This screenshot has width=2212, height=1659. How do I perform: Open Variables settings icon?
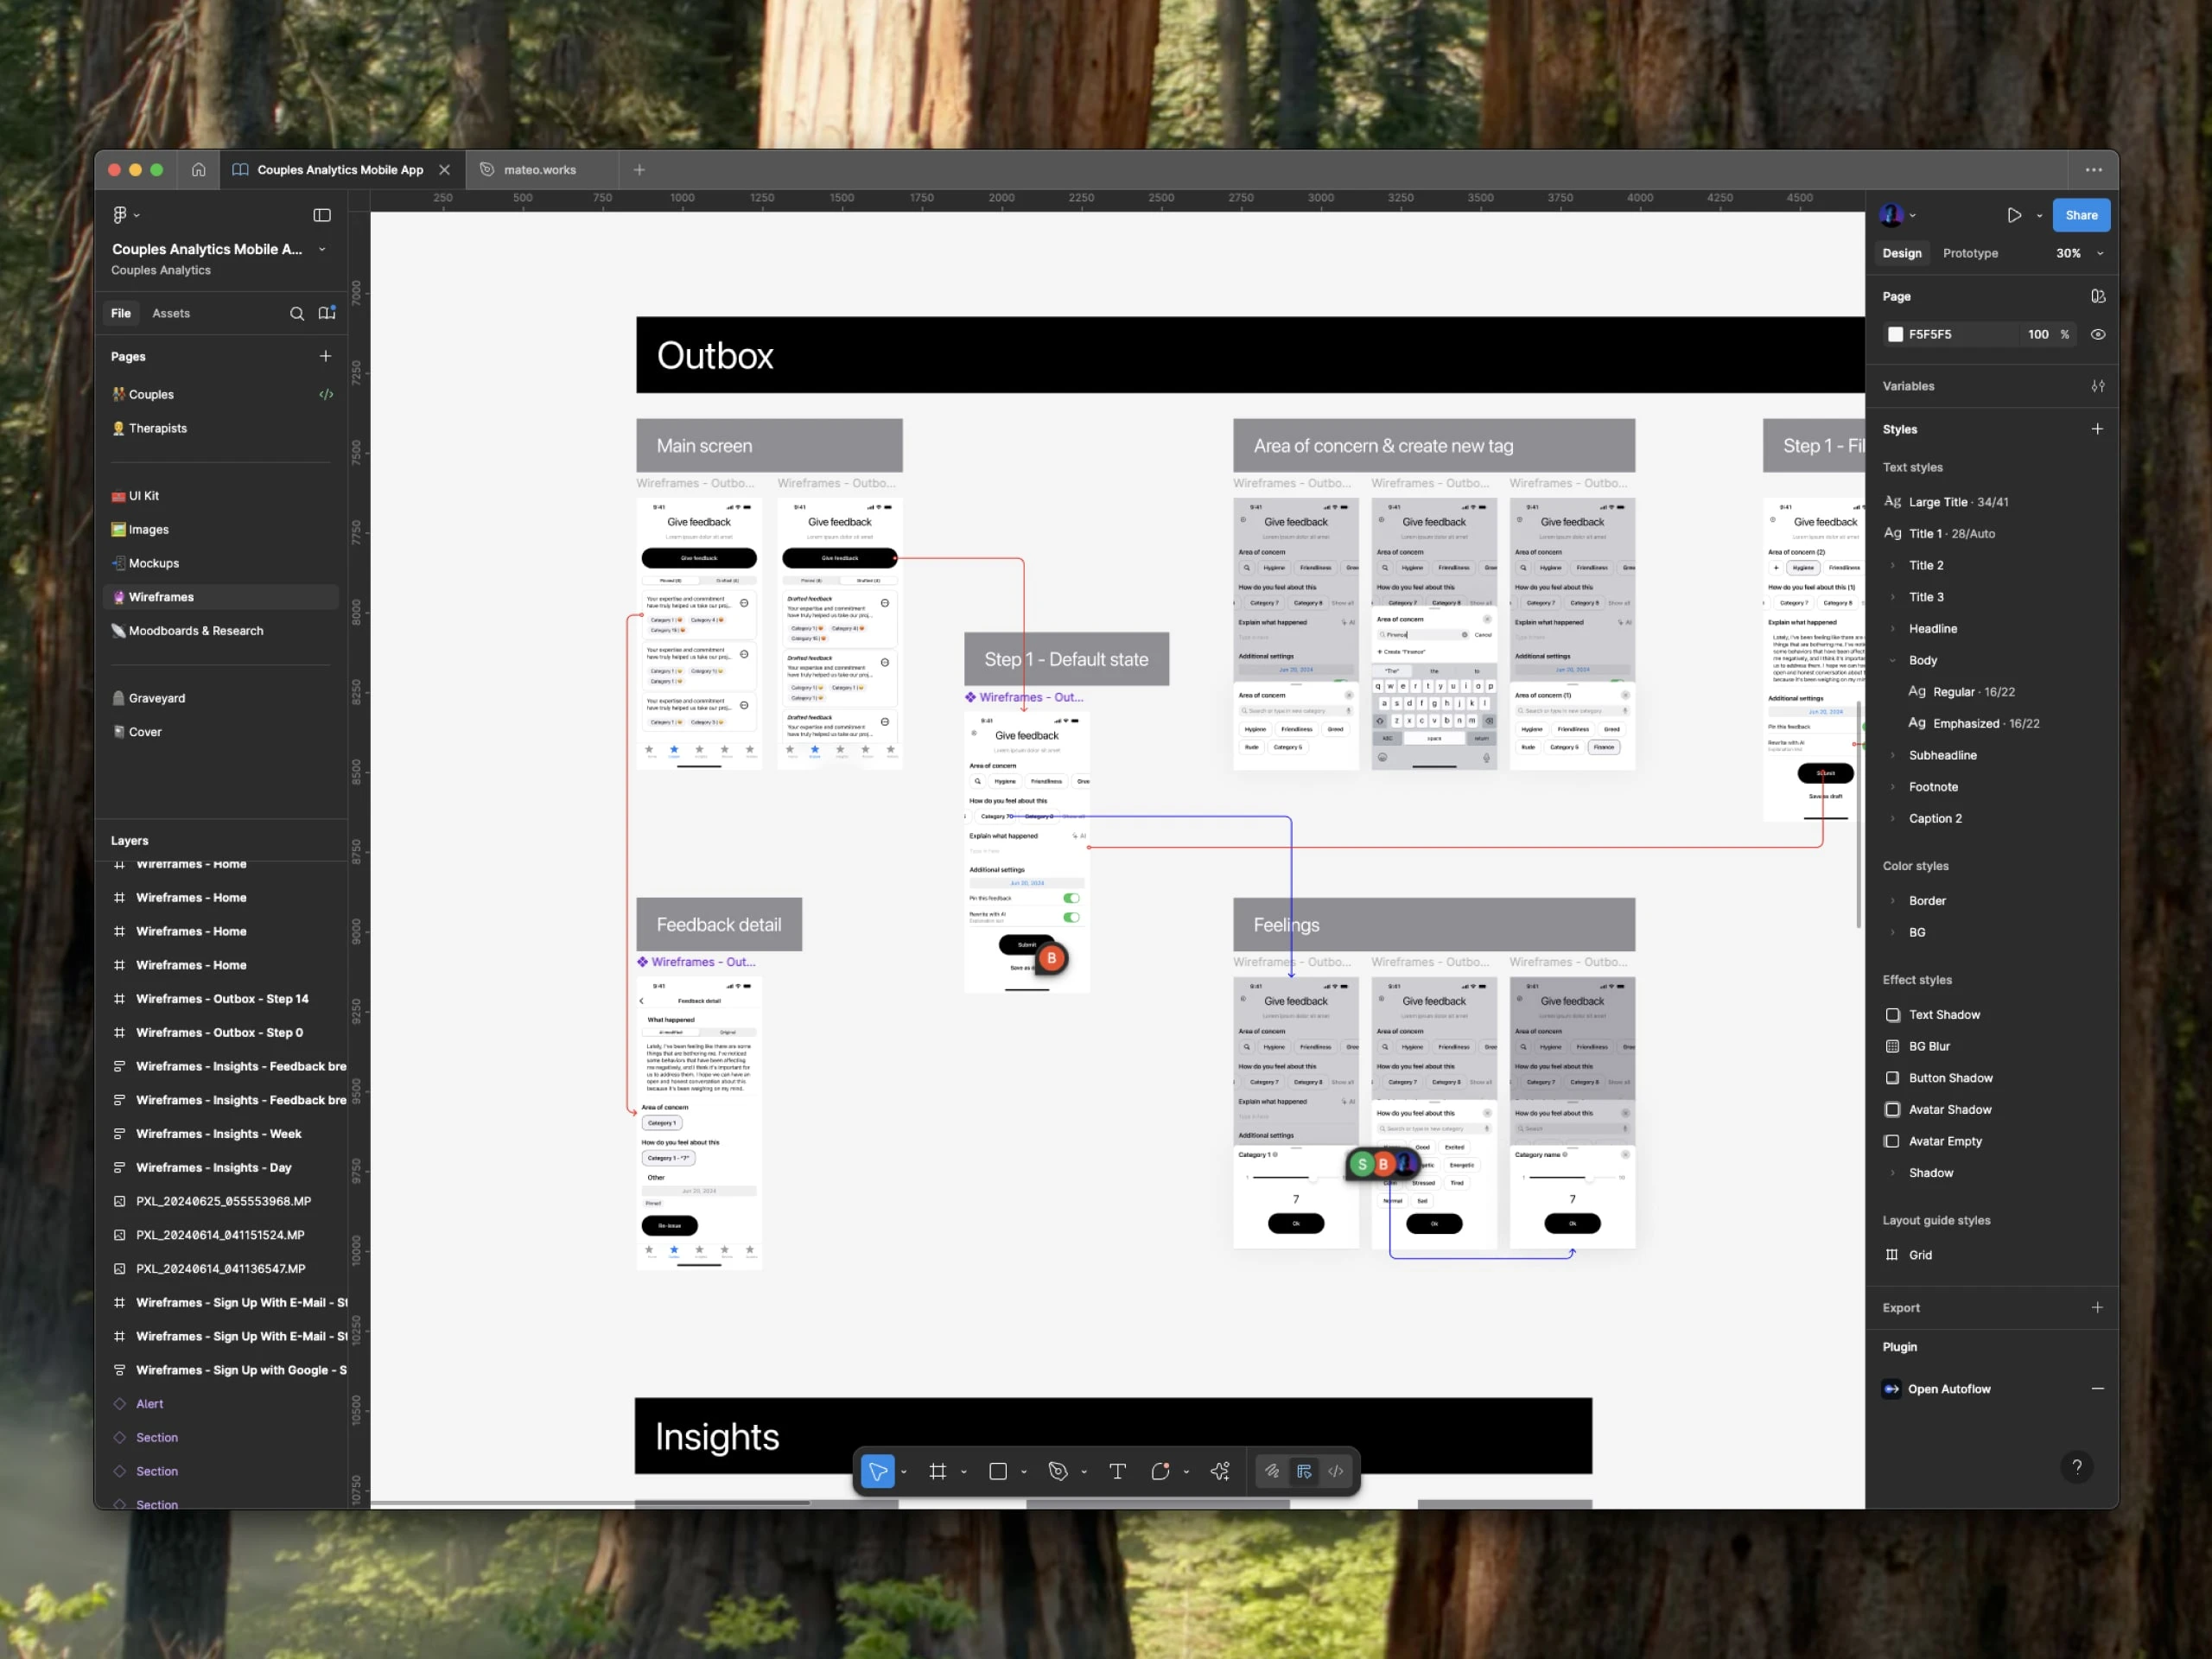[2097, 386]
